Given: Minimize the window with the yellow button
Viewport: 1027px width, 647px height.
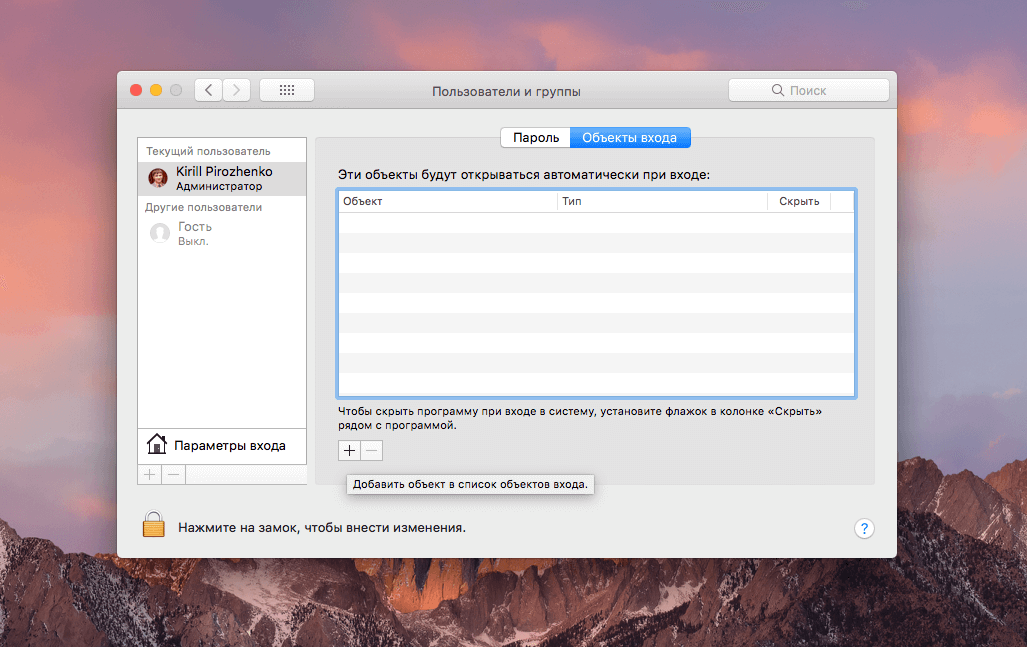Looking at the screenshot, I should point(156,90).
